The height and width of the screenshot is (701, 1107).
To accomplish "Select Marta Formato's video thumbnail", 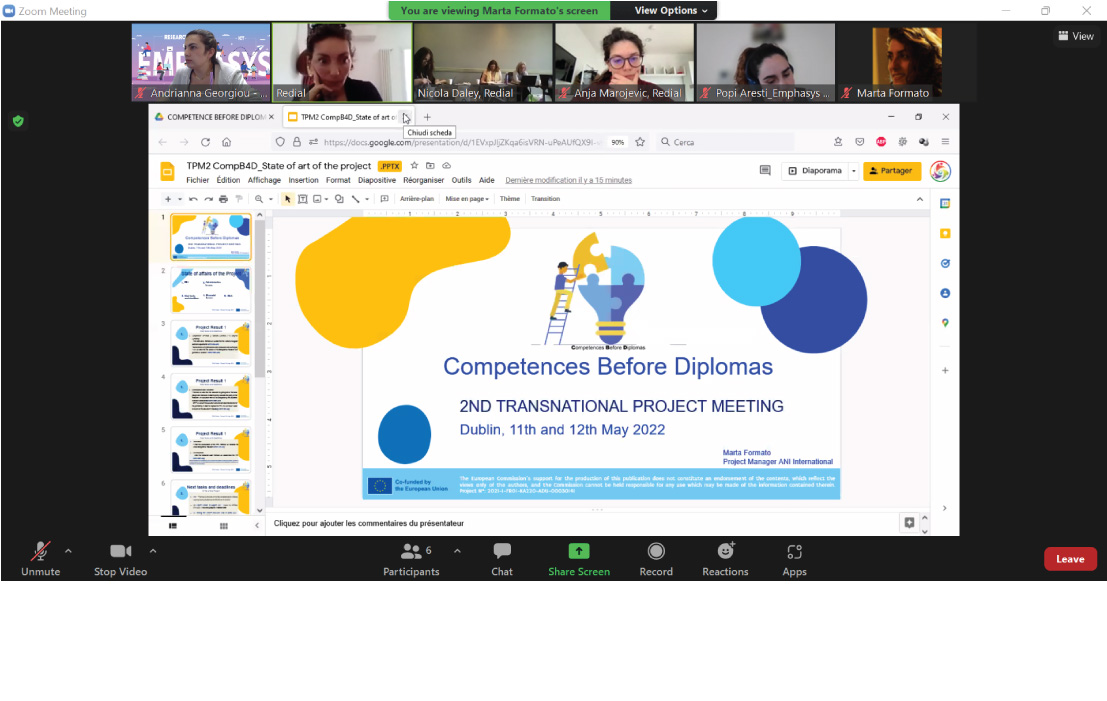I will tap(907, 62).
